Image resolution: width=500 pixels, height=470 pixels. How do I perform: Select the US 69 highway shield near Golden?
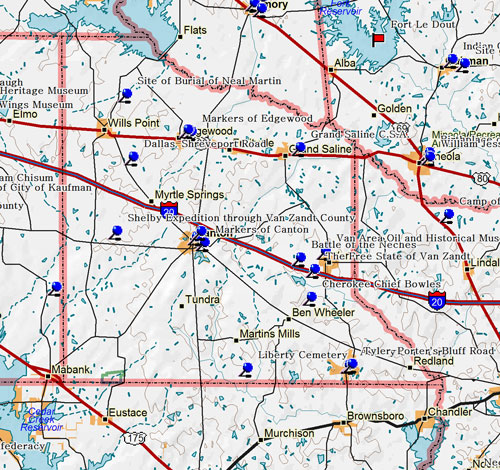pos(400,128)
